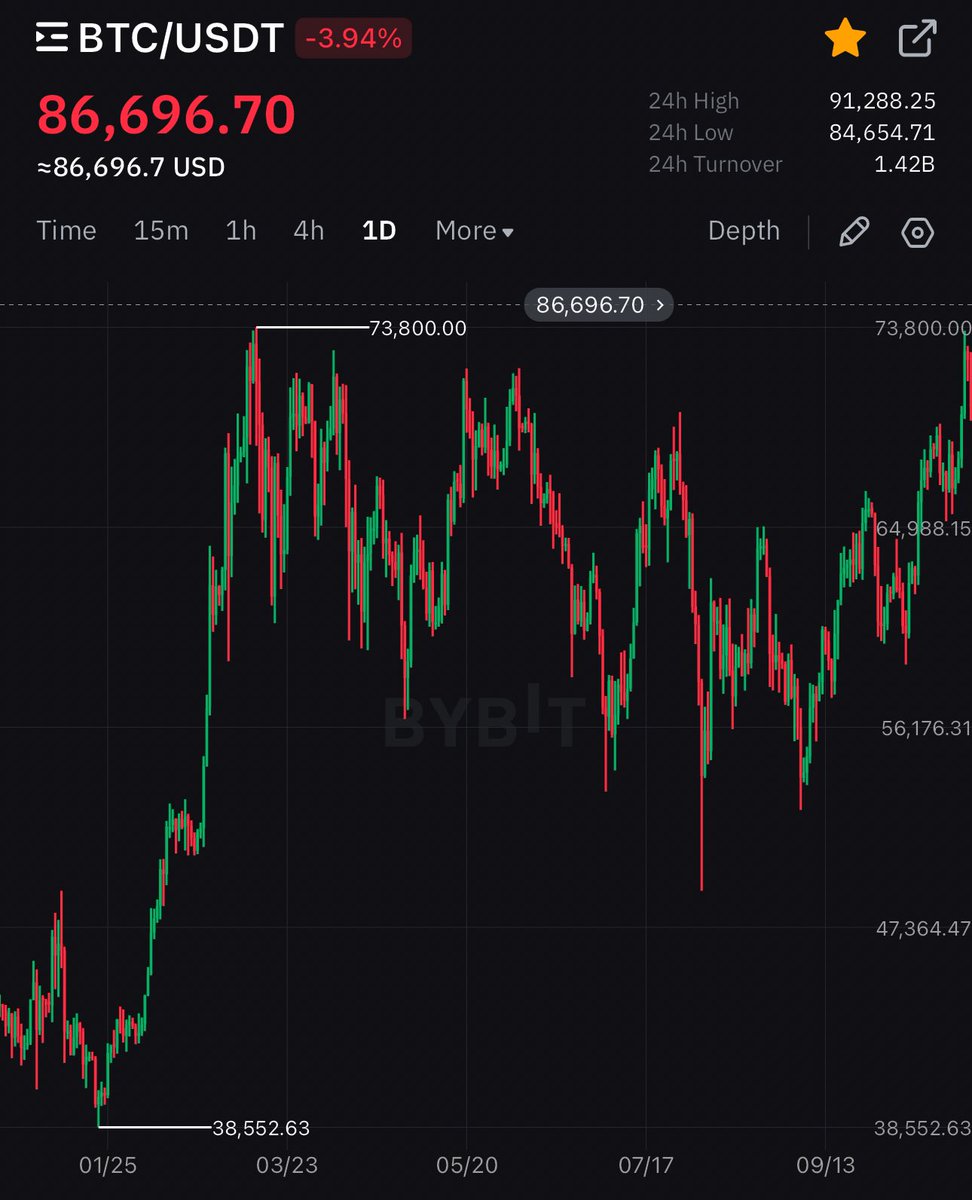This screenshot has height=1200, width=972.
Task: Tap the 24h High value 91,288.25
Action: tap(882, 101)
